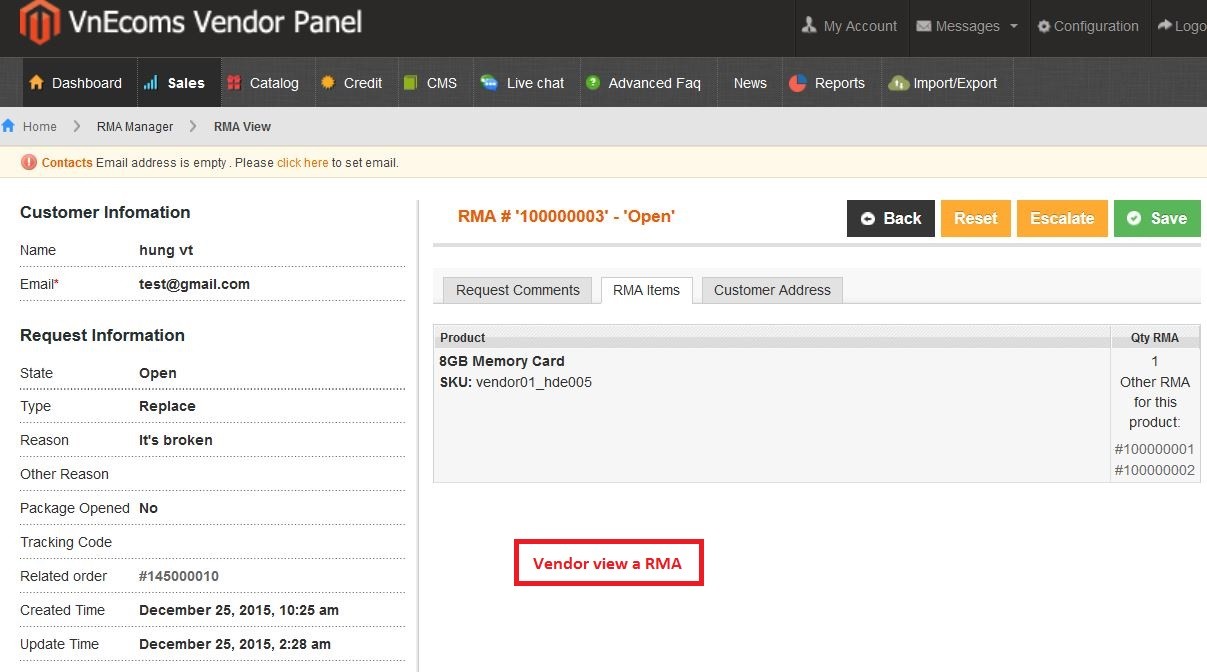The image size is (1207, 672).
Task: Click the Sales bar chart icon
Action: [x=151, y=83]
